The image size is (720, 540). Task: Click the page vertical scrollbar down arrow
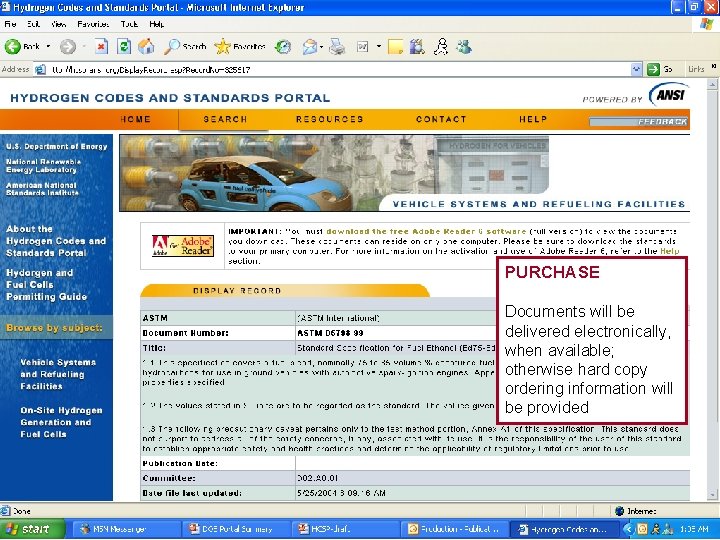click(x=712, y=495)
